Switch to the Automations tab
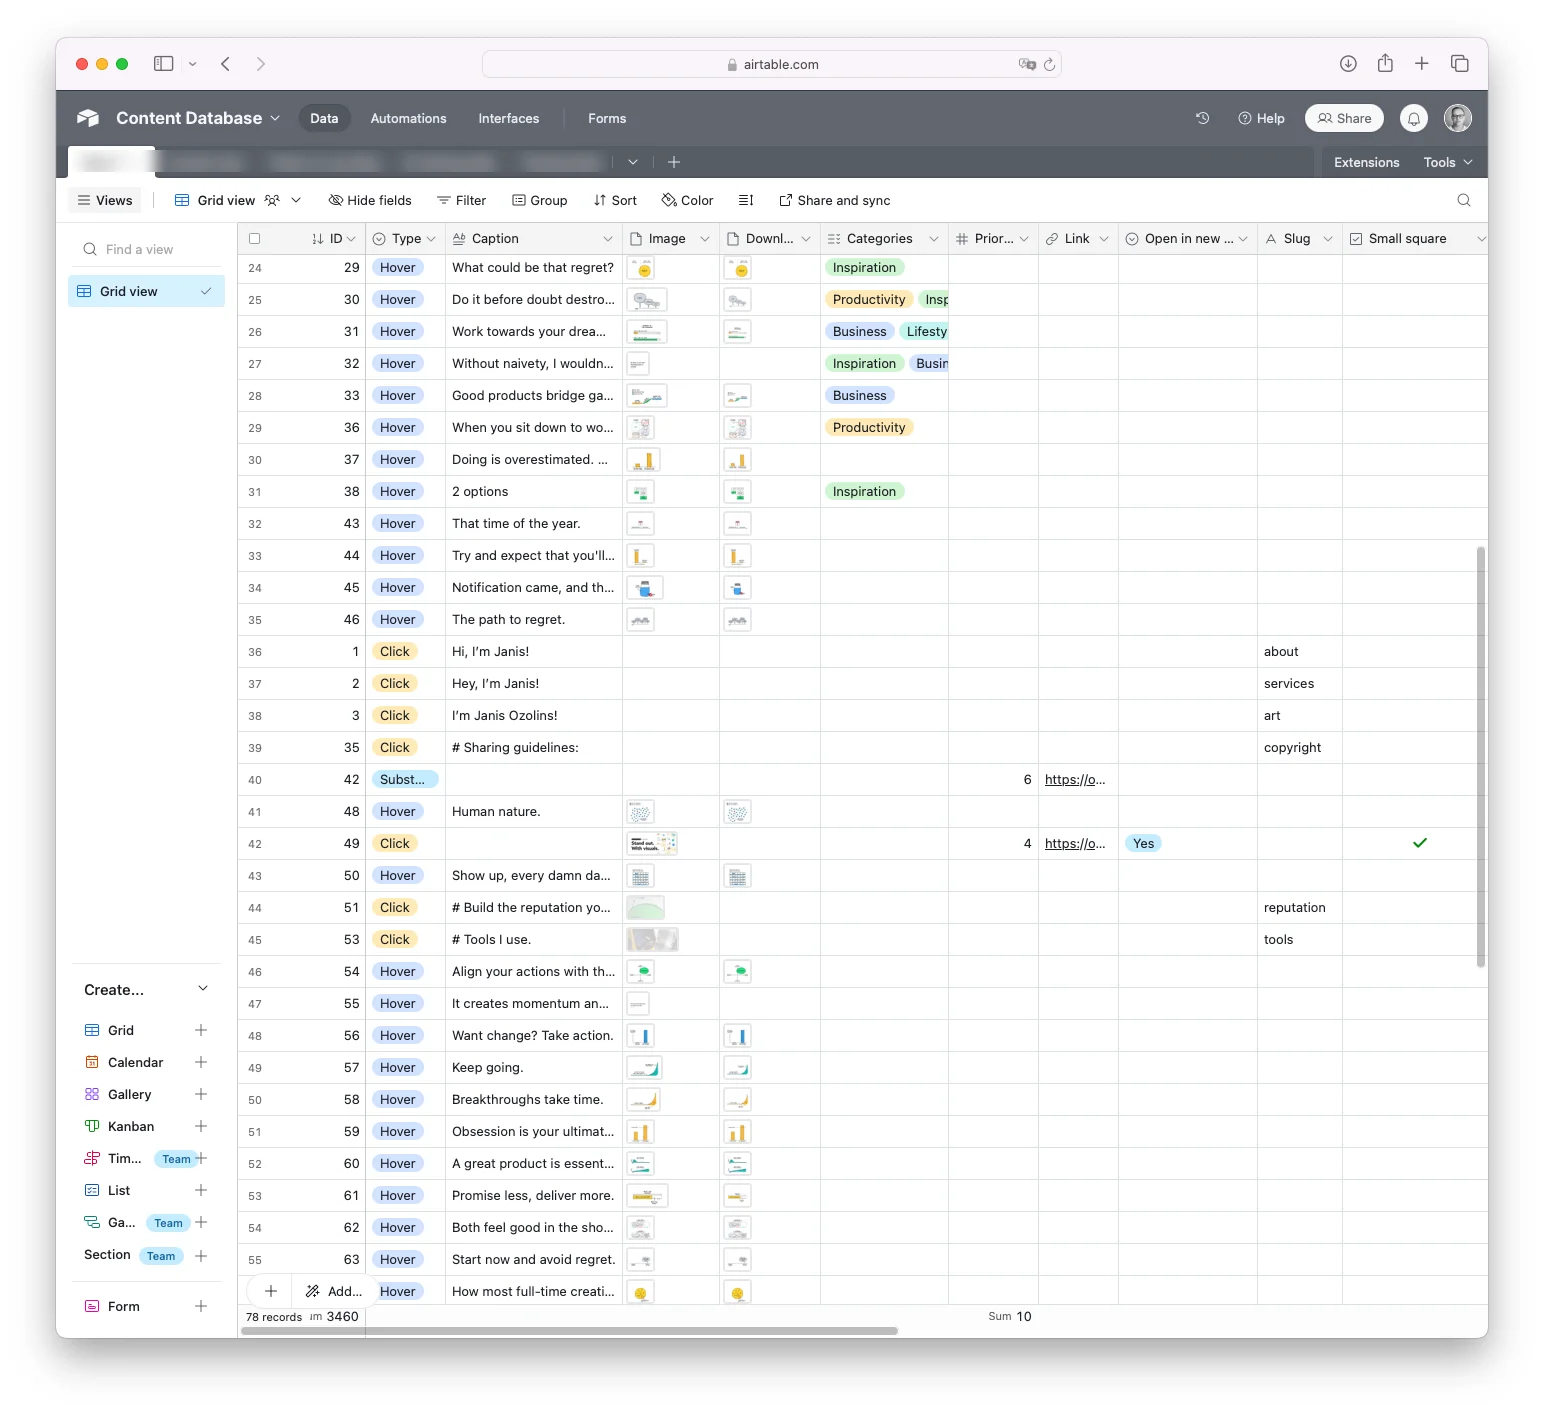The width and height of the screenshot is (1544, 1412). [408, 118]
